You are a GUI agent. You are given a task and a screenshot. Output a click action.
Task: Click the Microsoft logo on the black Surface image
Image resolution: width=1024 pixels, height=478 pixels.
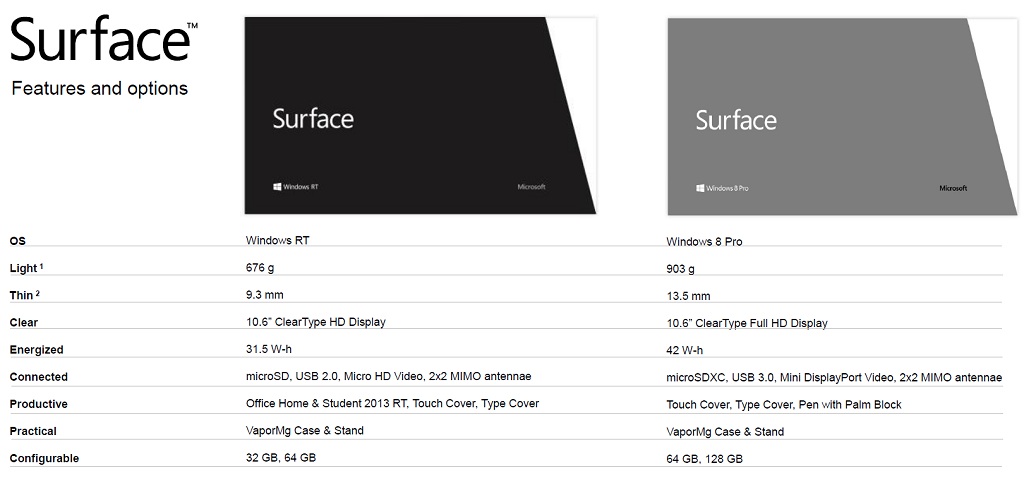pos(531,187)
